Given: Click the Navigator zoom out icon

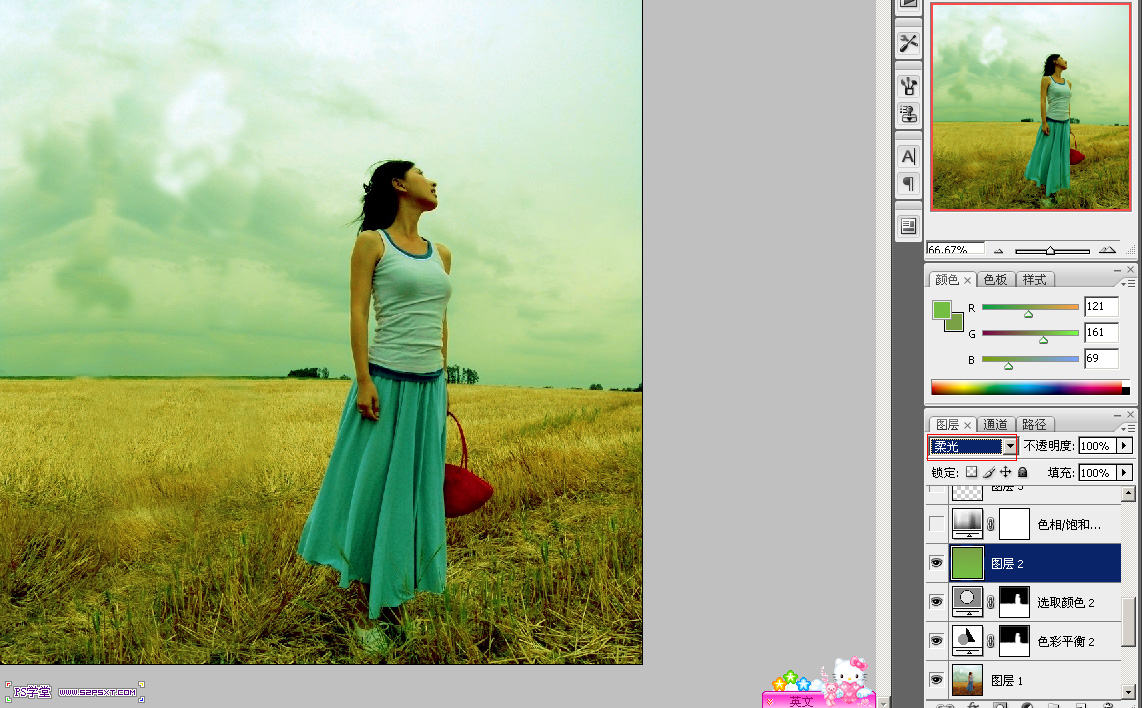Looking at the screenshot, I should [x=999, y=251].
